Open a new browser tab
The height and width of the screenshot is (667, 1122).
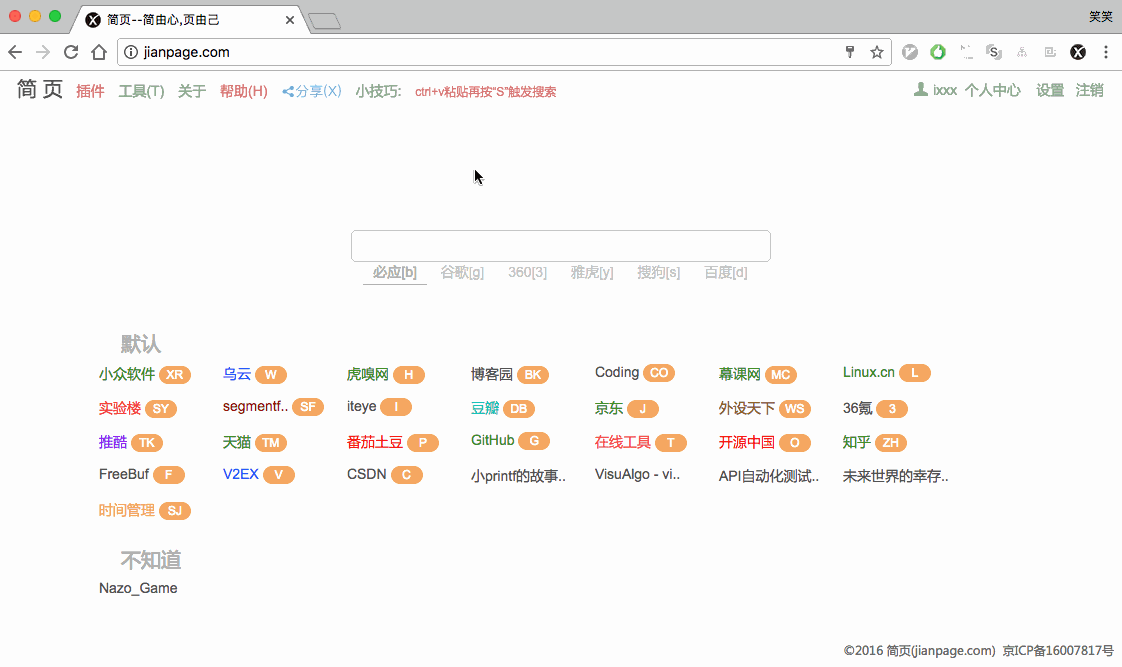tap(325, 21)
